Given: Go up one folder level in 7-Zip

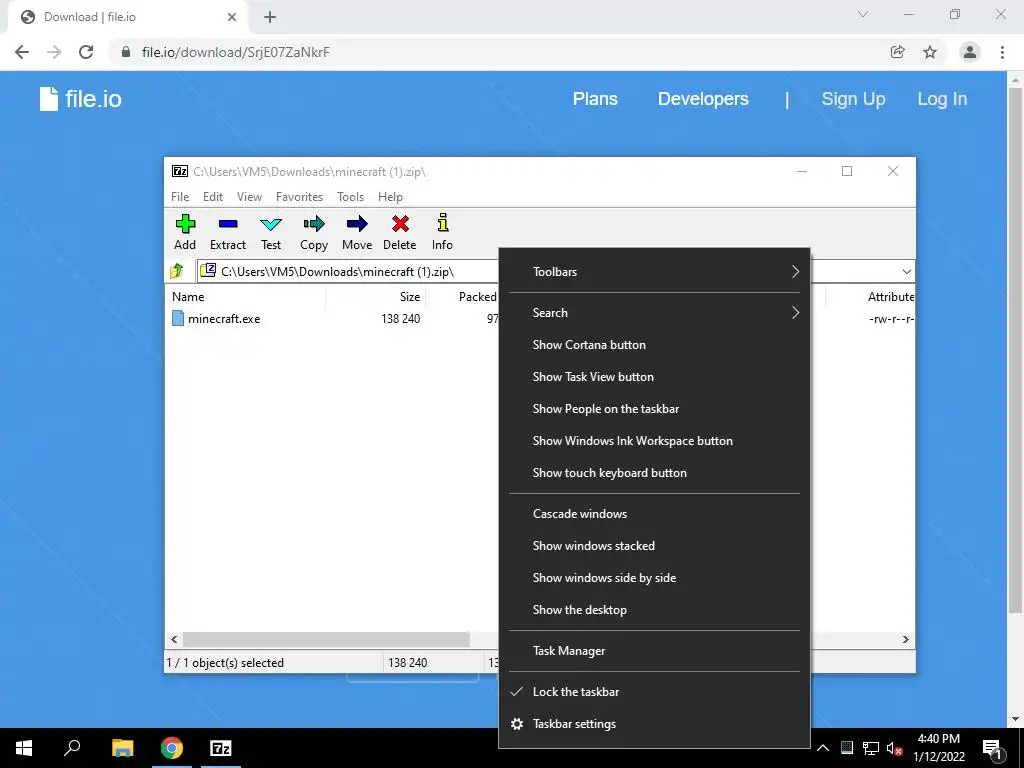Looking at the screenshot, I should (177, 271).
